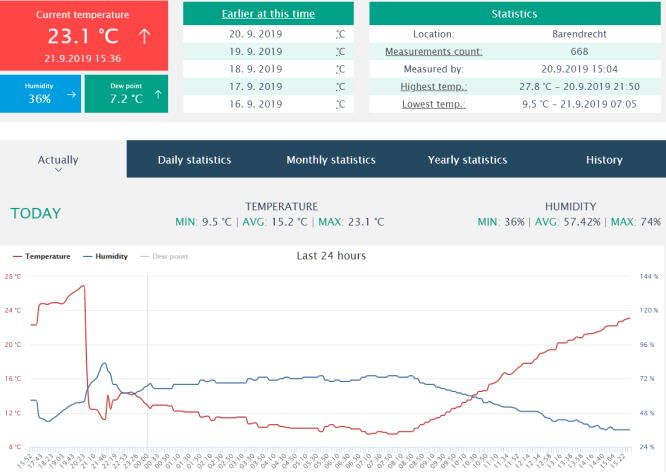Open the Monthly statistics tab
Screen dimensions: 666x472
(331, 160)
